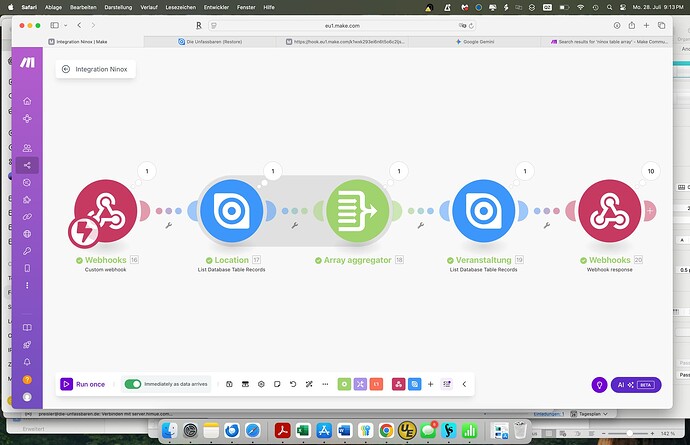This screenshot has height=445, width=690.
Task: Add a module after the Webhook response
Action: 650,211
